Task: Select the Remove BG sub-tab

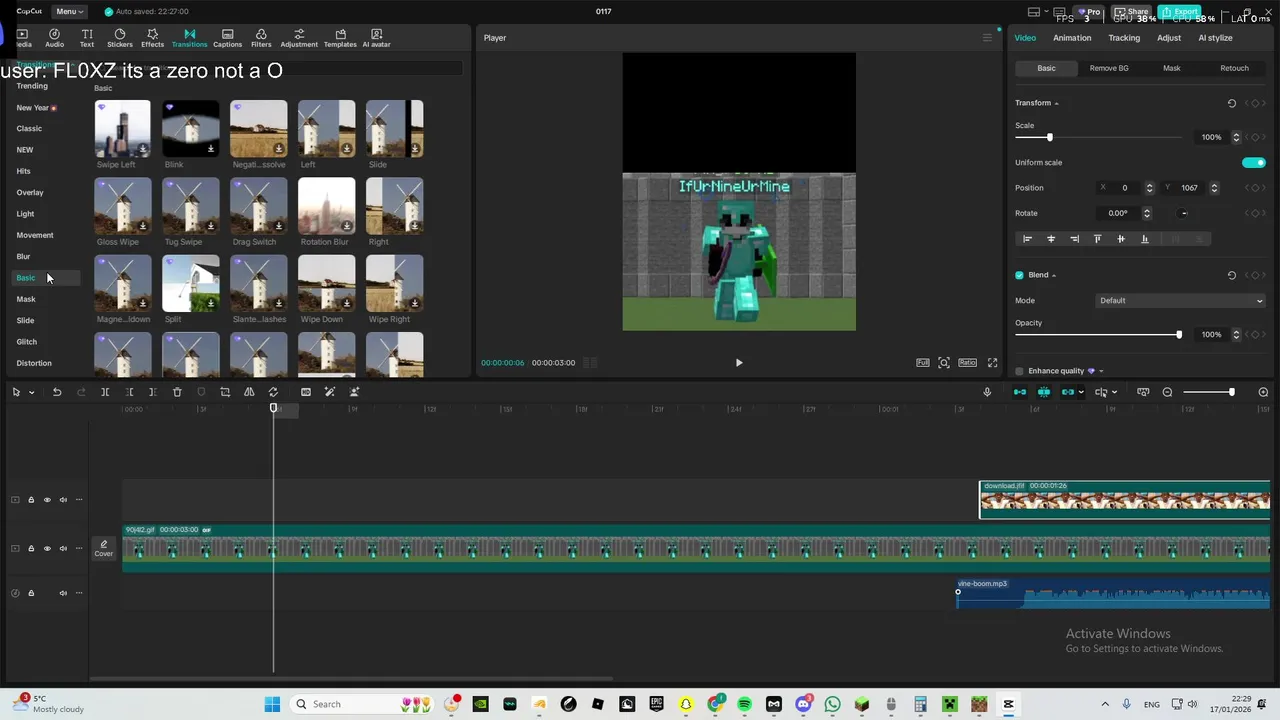Action: pos(1109,68)
